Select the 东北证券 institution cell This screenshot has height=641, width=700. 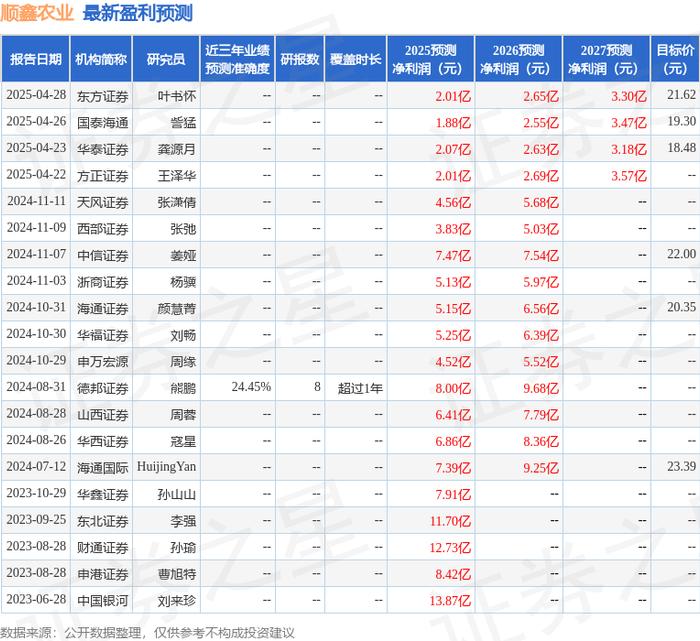click(103, 521)
